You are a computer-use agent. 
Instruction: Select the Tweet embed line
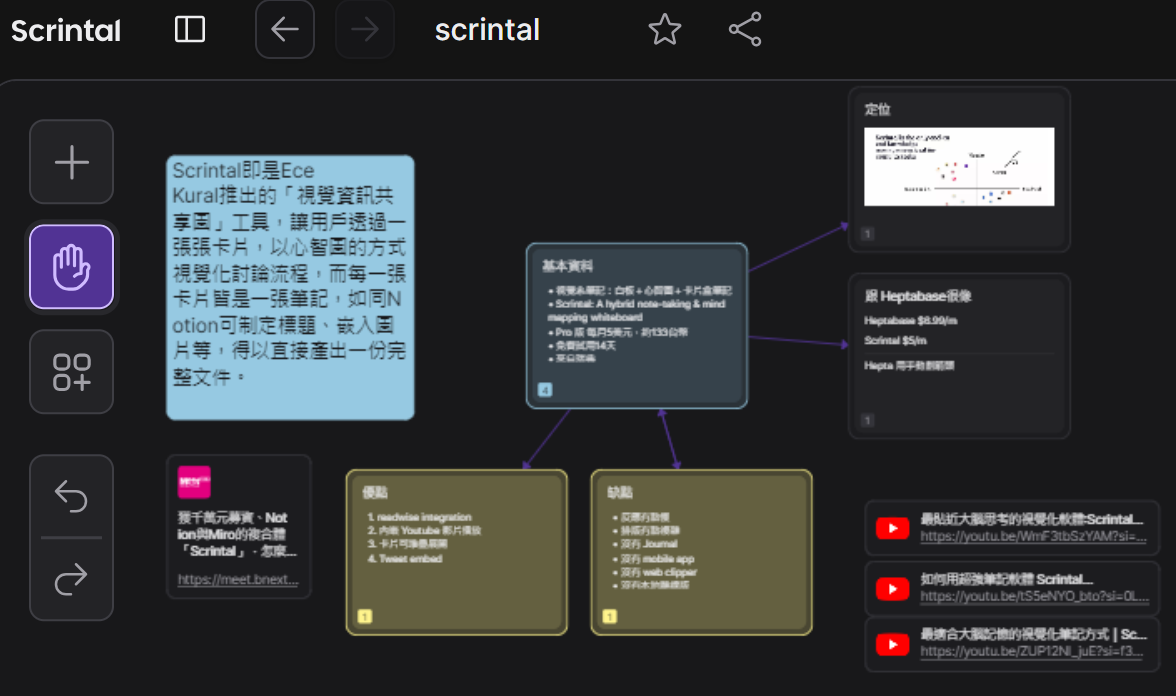(405, 559)
